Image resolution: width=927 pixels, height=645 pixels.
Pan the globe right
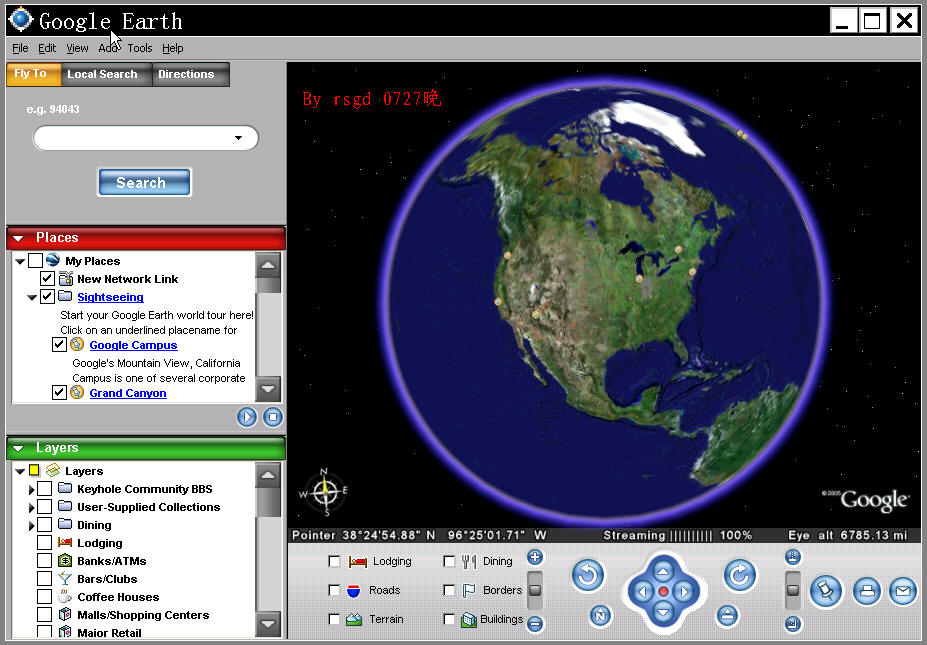[x=684, y=591]
